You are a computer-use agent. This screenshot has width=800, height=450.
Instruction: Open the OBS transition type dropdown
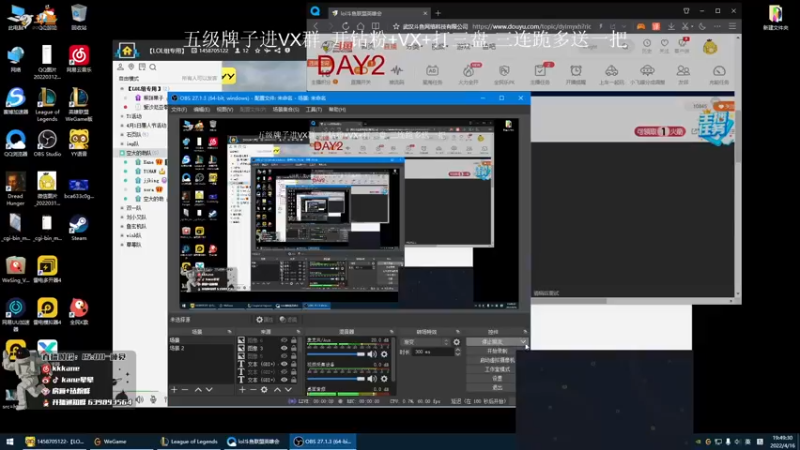(426, 342)
